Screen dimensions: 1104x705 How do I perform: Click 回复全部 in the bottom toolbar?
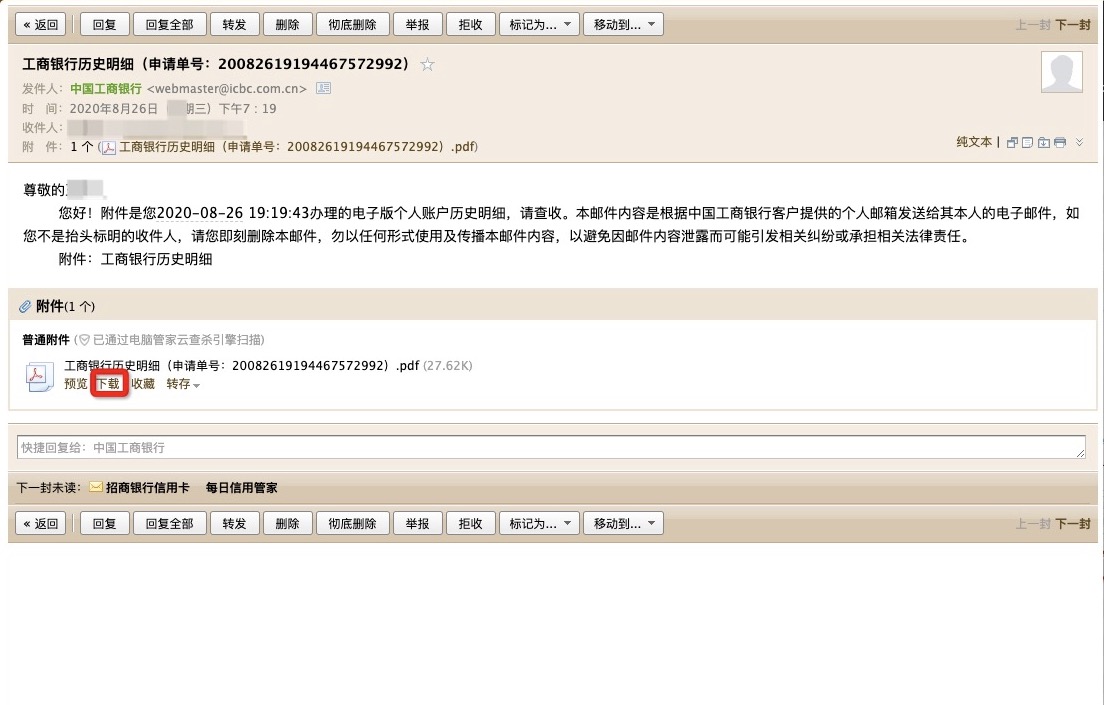[x=169, y=523]
